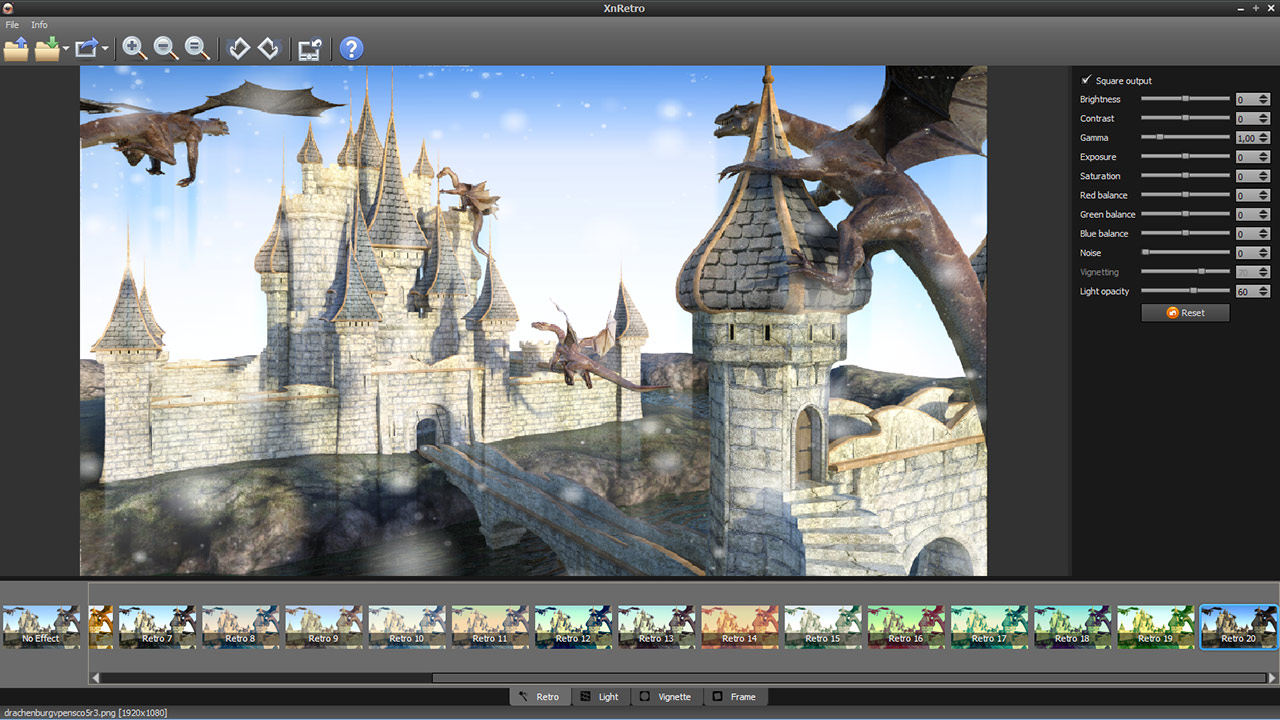Click the Brightness slider track
The width and height of the screenshot is (1280, 720).
click(x=1185, y=99)
